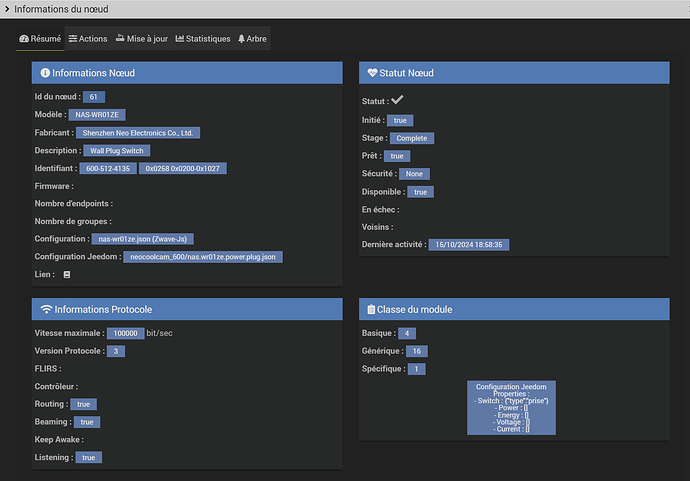This screenshot has width=690, height=481.
Task: Open the Arbre tab
Action: pos(251,39)
